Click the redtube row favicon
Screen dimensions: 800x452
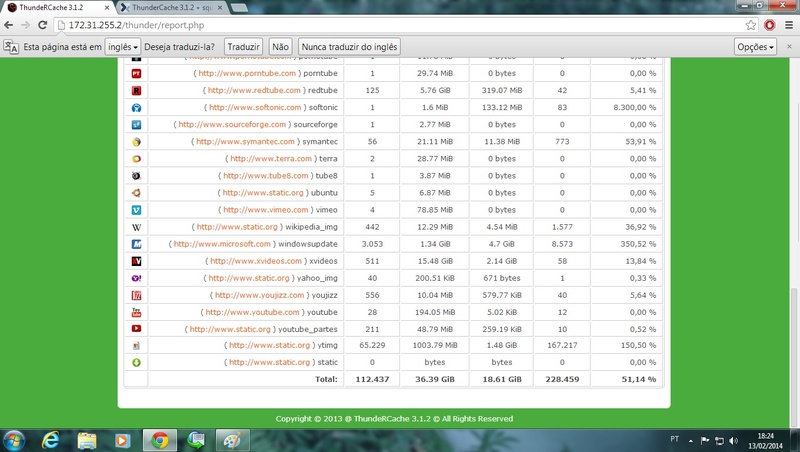tap(136, 91)
